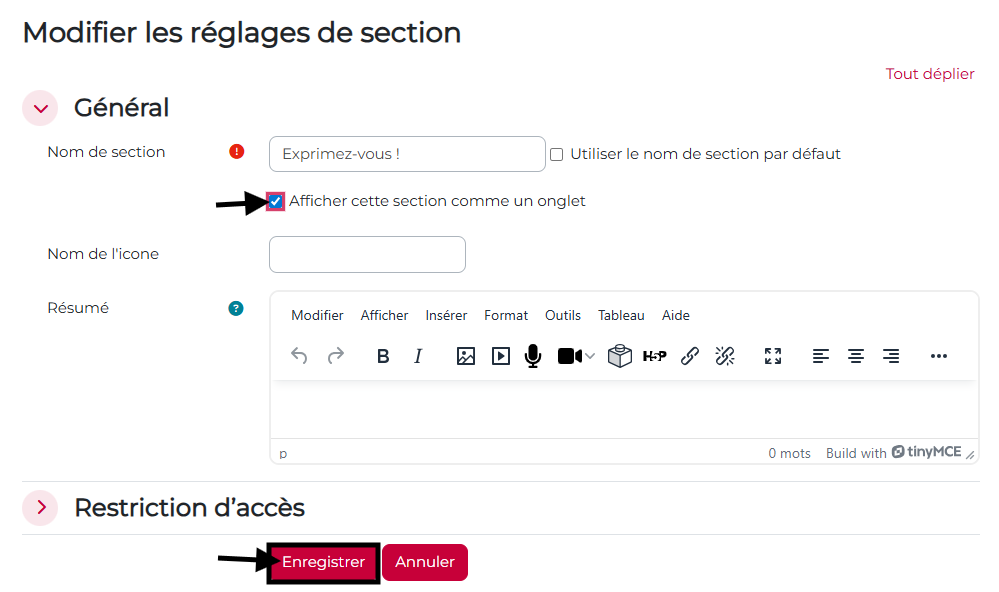Image resolution: width=999 pixels, height=592 pixels.
Task: Open the Insérer menu
Action: [x=446, y=315]
